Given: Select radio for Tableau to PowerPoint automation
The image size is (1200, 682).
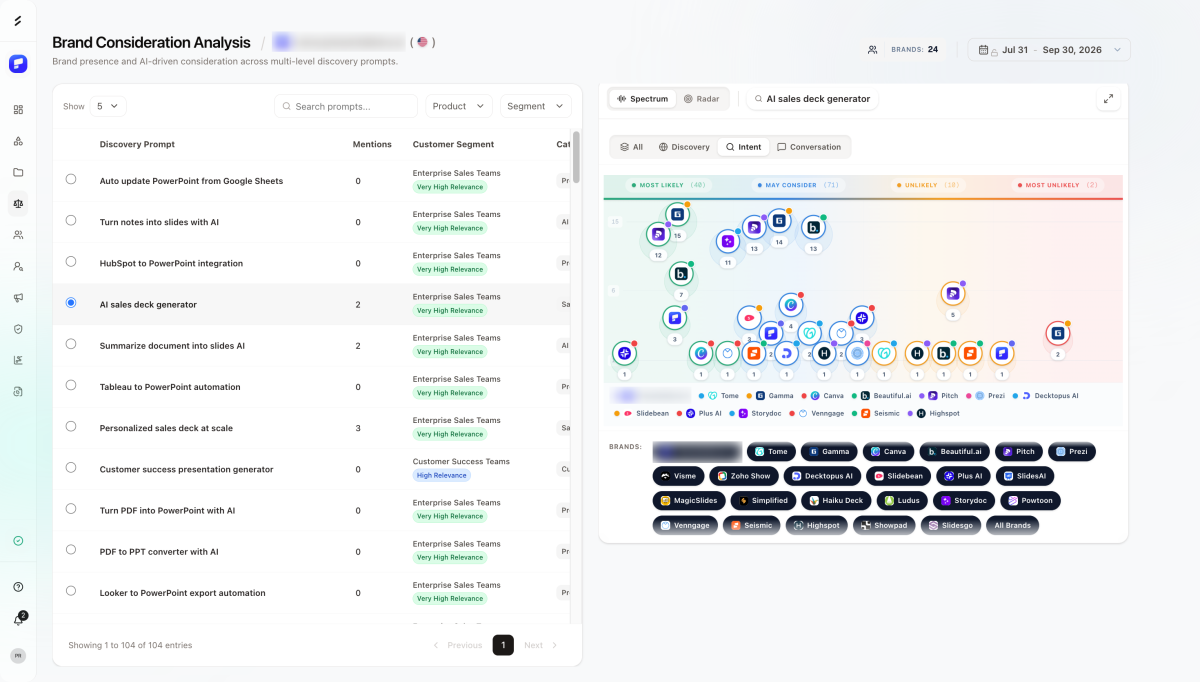Looking at the screenshot, I should tap(71, 385).
